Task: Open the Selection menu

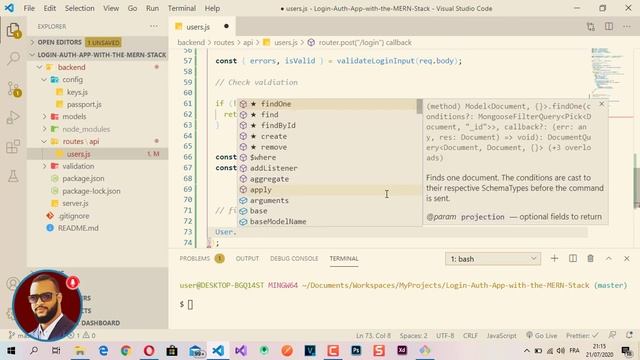Action: tap(79, 8)
